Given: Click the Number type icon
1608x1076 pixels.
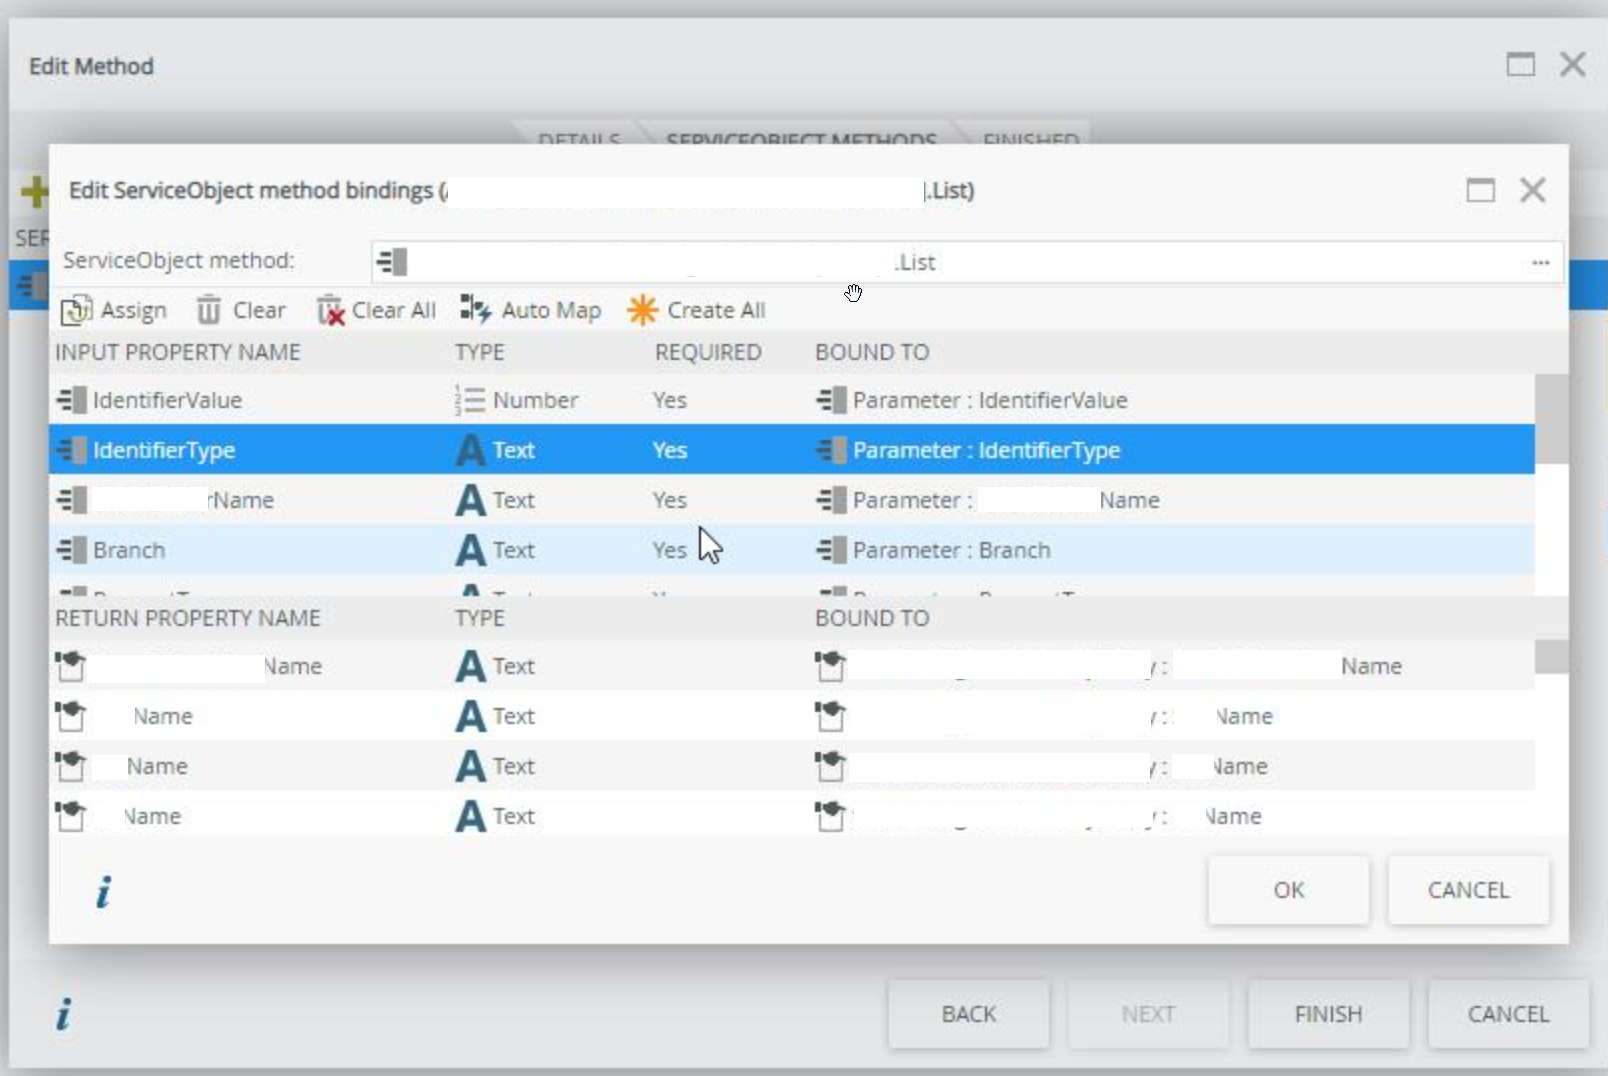Looking at the screenshot, I should (x=470, y=400).
